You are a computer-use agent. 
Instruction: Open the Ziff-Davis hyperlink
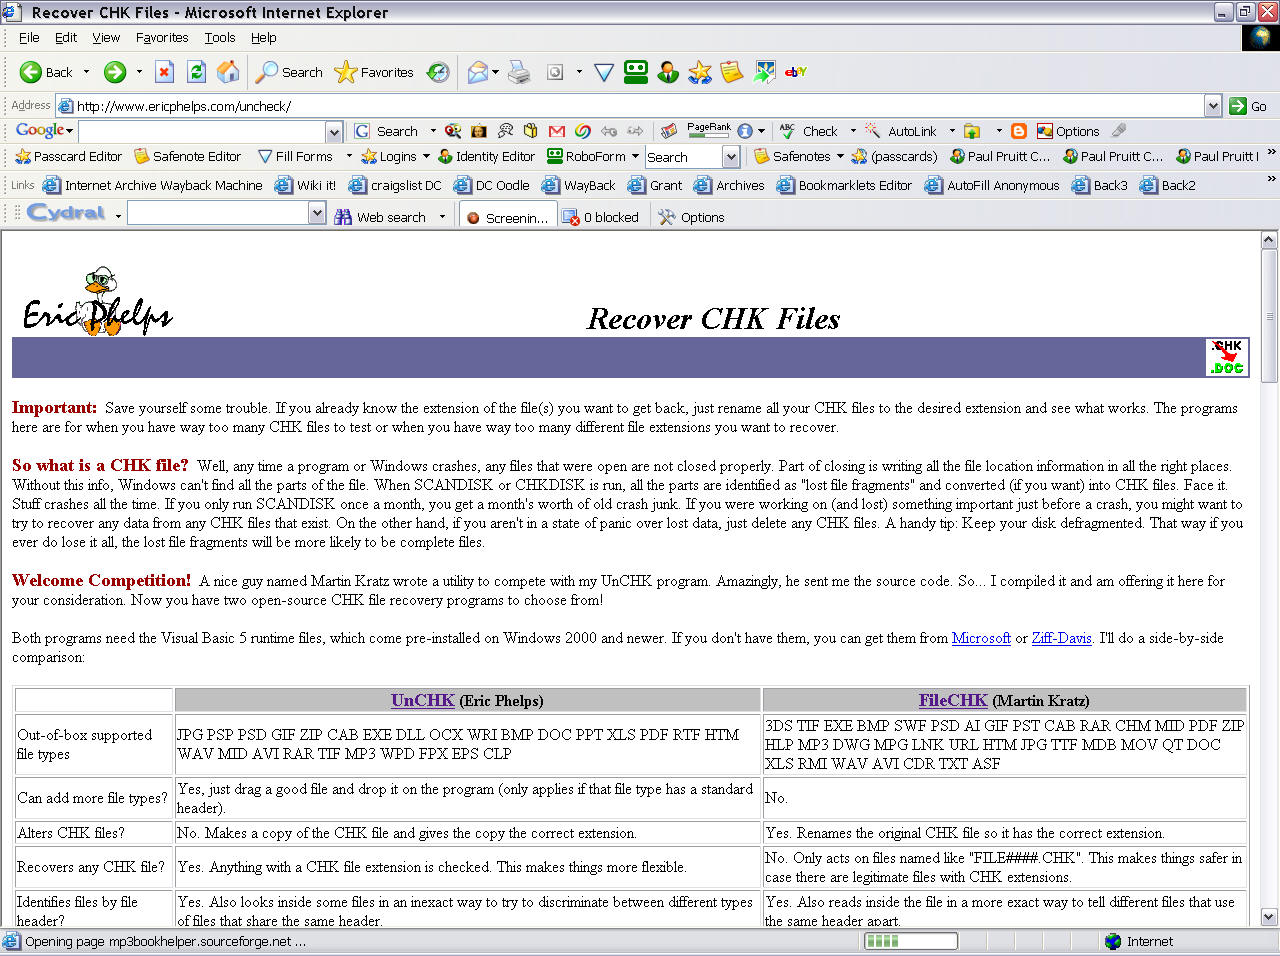point(1061,638)
